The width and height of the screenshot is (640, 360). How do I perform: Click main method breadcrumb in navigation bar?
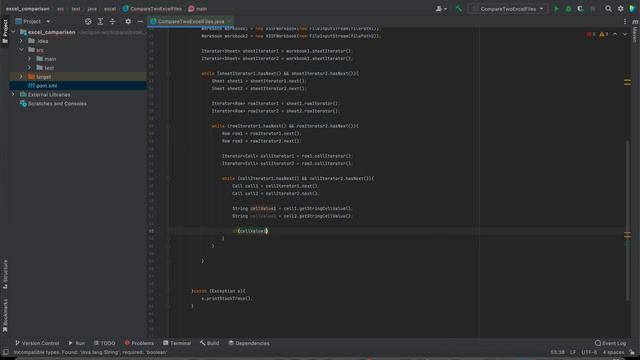coord(198,9)
